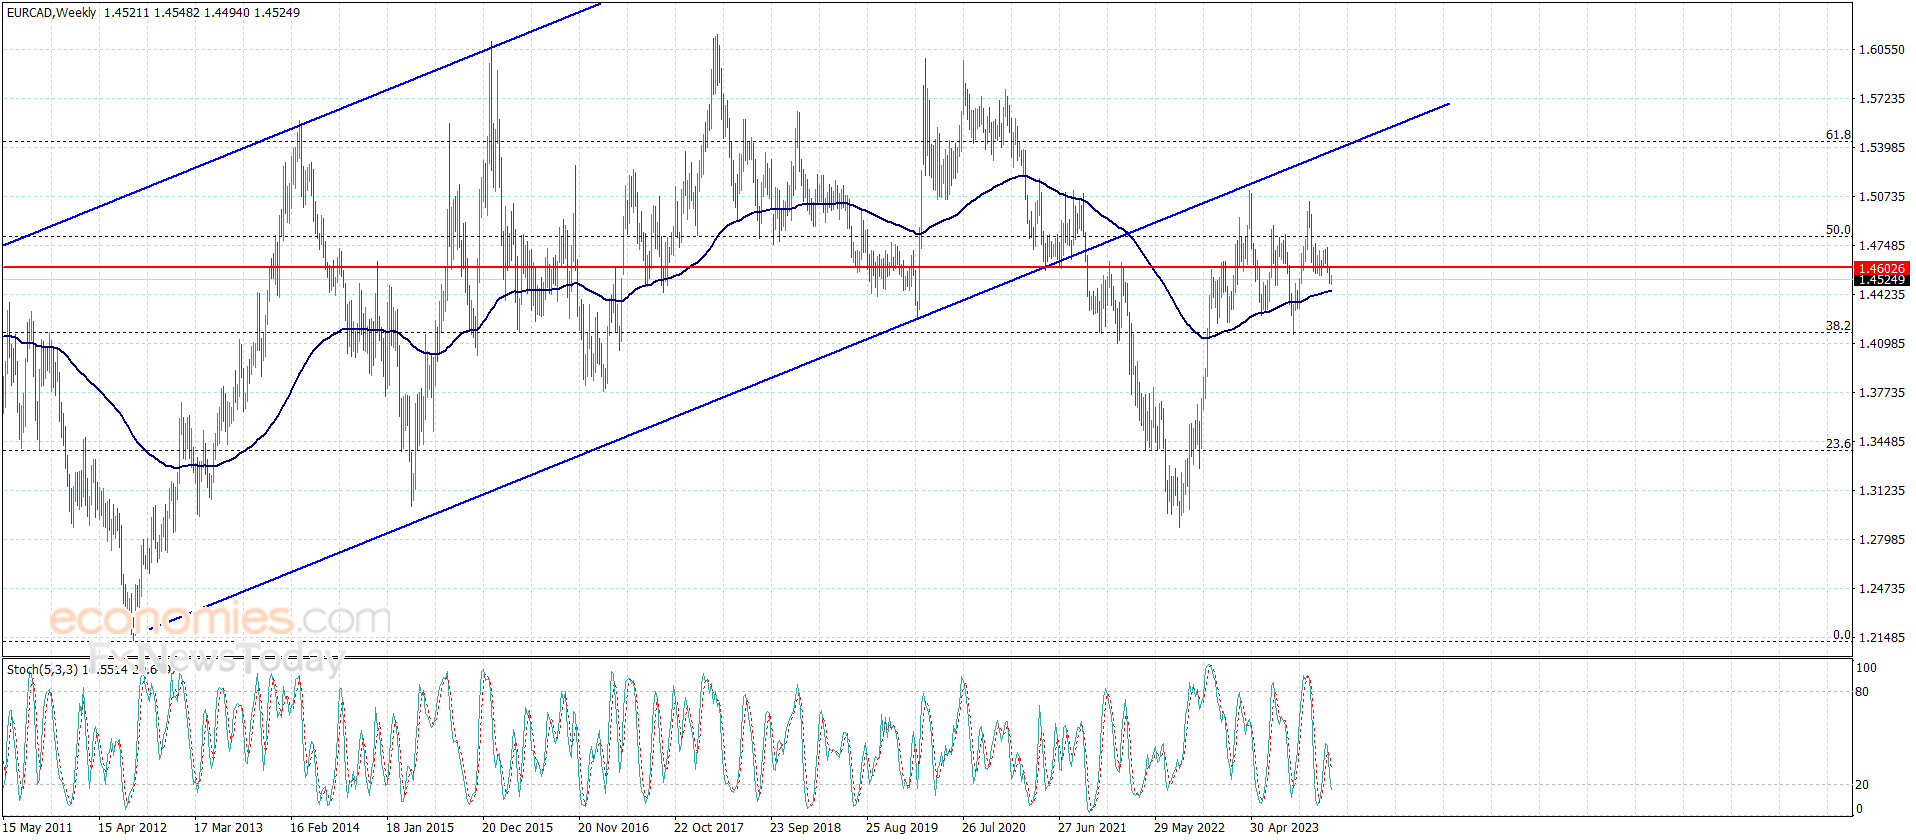Click the 25 Aug 2019 date label
This screenshot has height=840, width=1916.
pos(902,827)
